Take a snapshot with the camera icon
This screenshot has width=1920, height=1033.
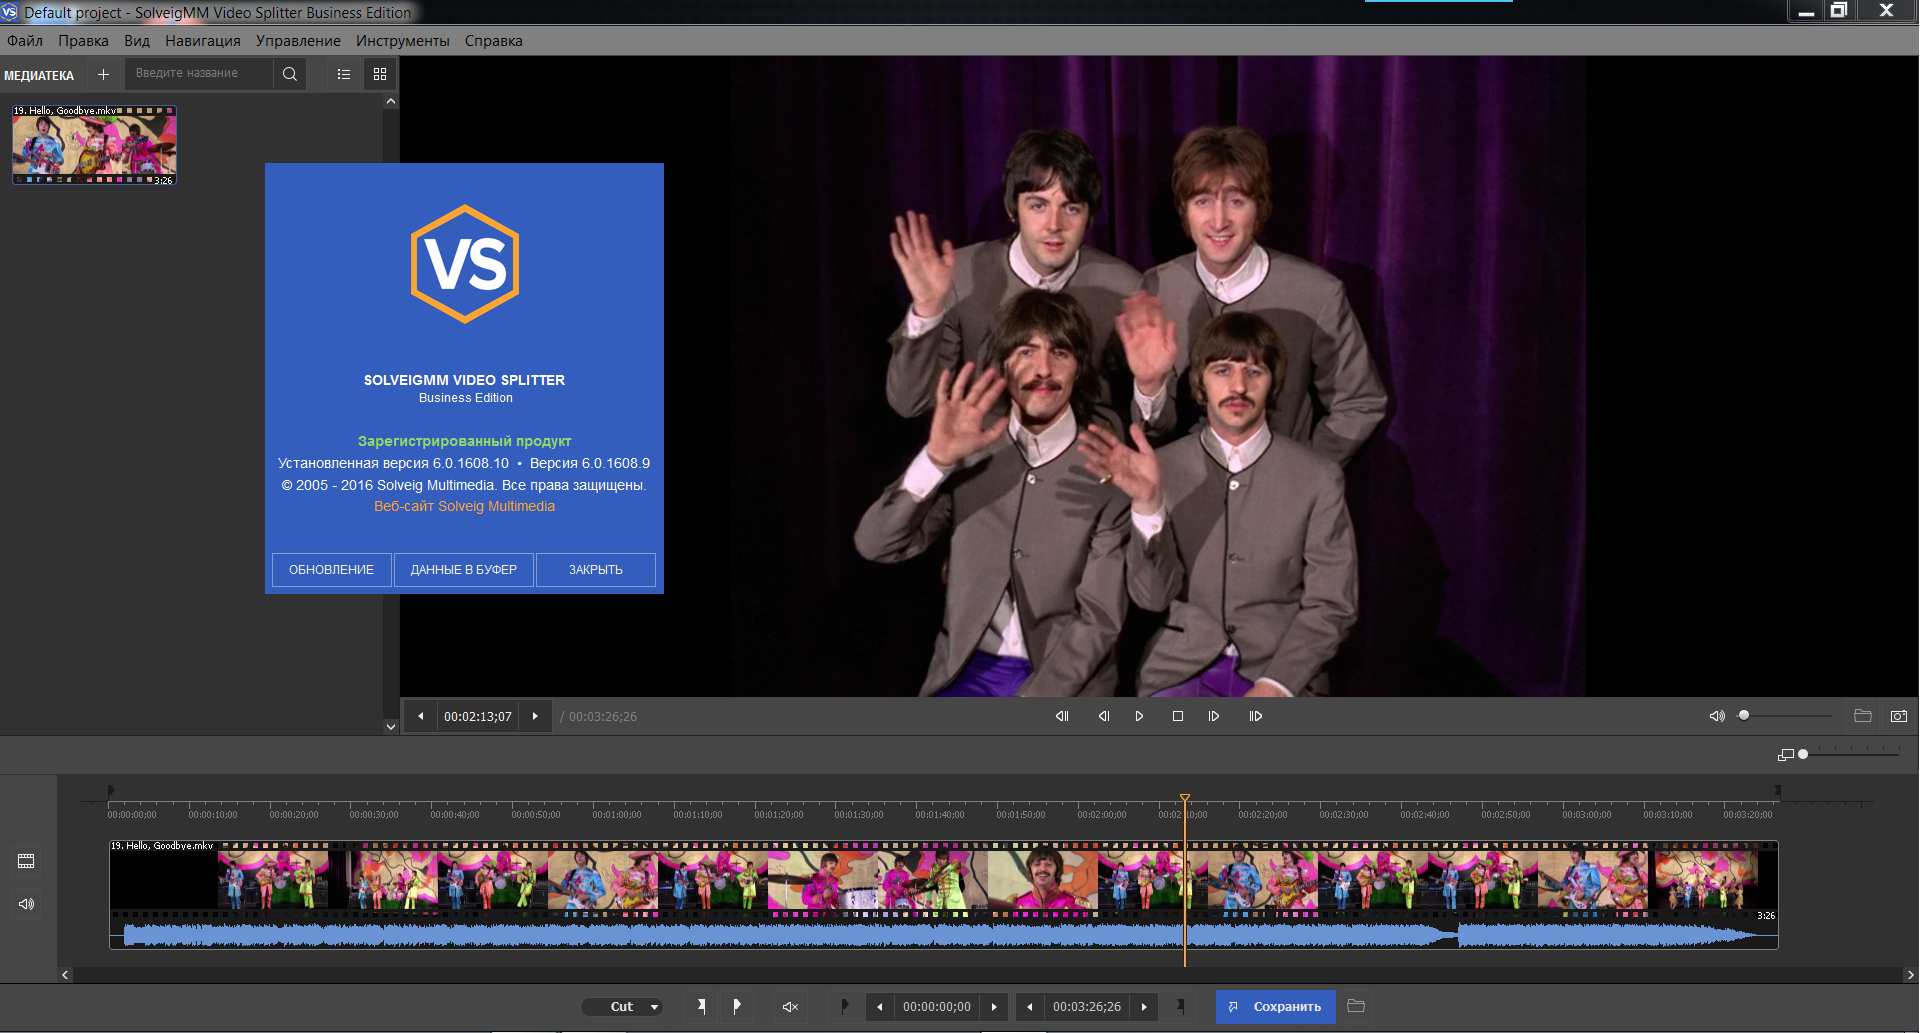[x=1898, y=716]
